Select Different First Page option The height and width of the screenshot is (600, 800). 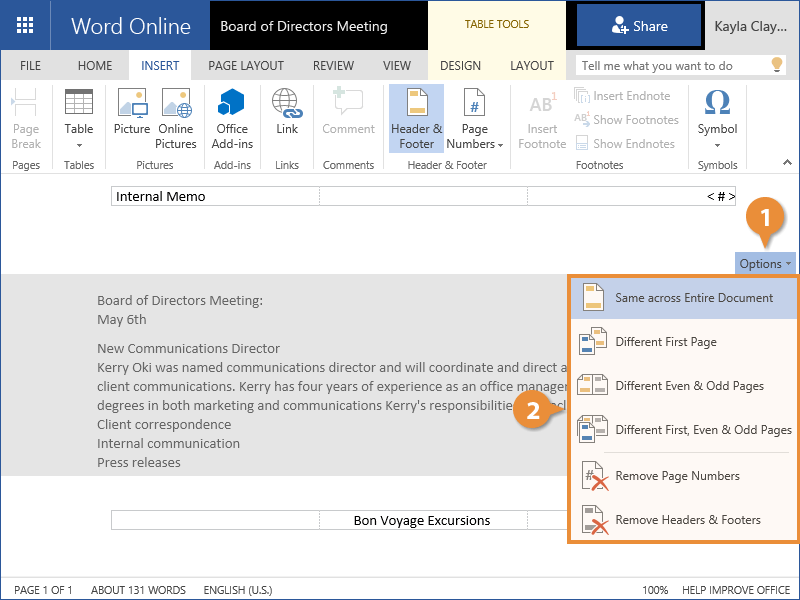point(665,342)
